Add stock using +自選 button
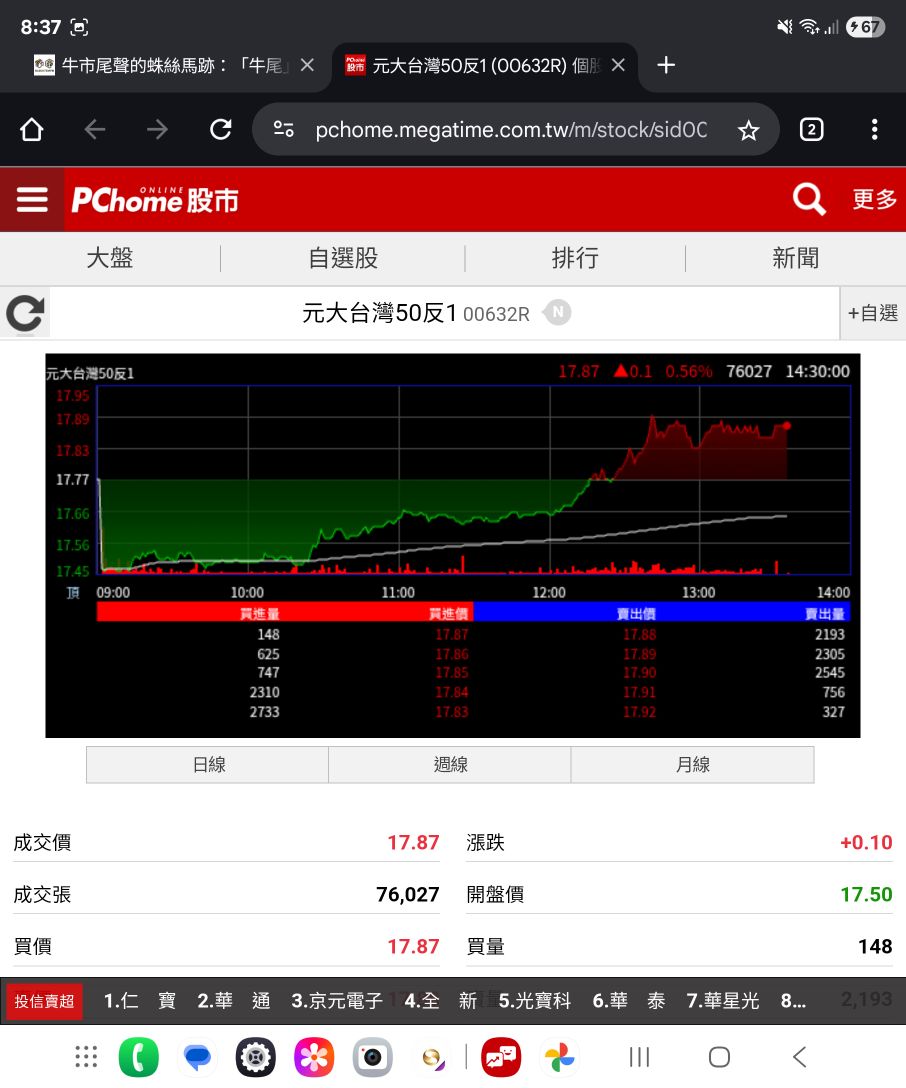 click(x=873, y=313)
